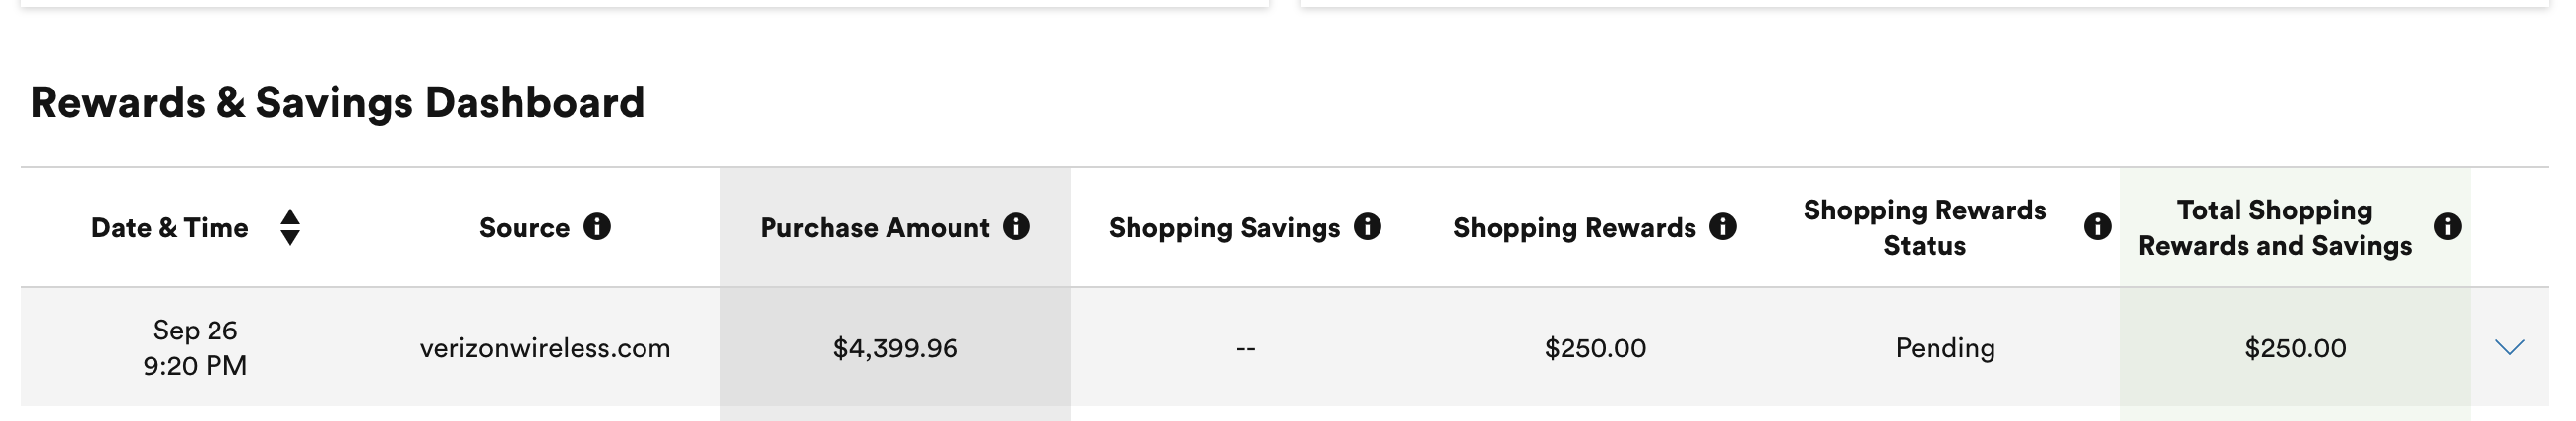Show info for Shopping Rewards column
The height and width of the screenshot is (421, 2576).
click(x=1722, y=227)
